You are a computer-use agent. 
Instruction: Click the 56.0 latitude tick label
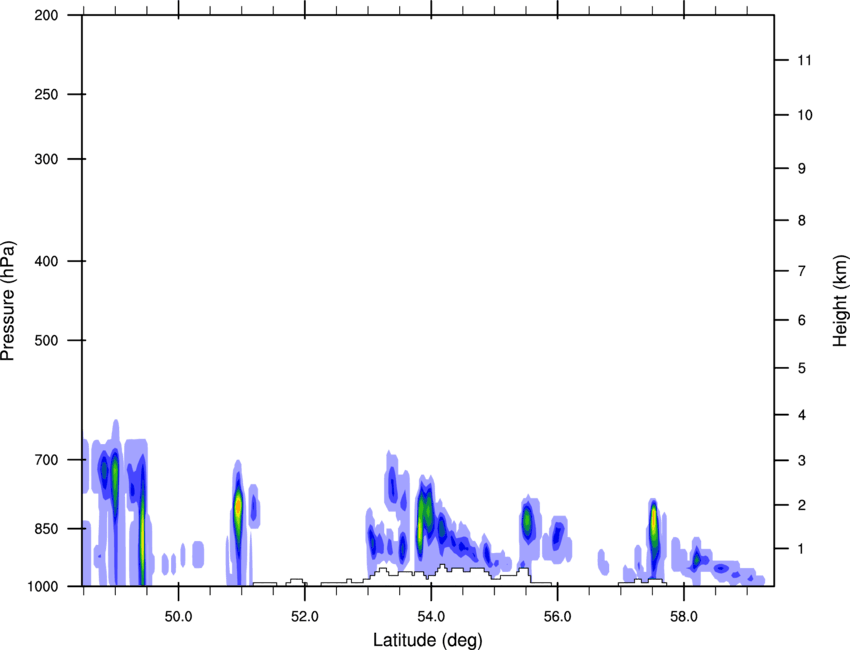point(557,617)
